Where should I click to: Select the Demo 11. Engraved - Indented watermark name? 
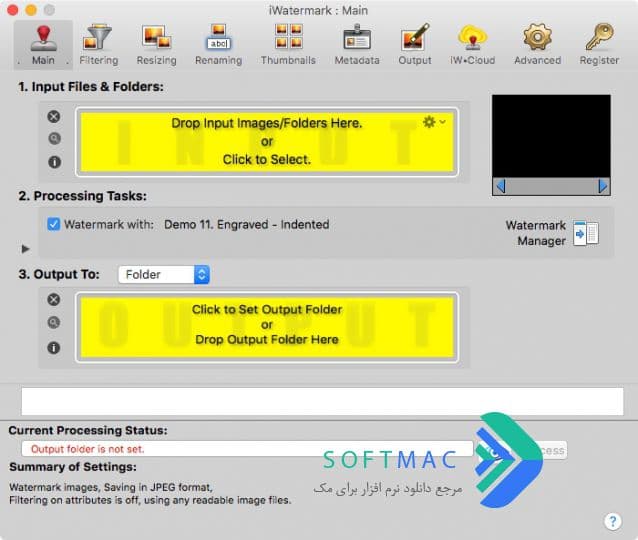click(x=247, y=225)
